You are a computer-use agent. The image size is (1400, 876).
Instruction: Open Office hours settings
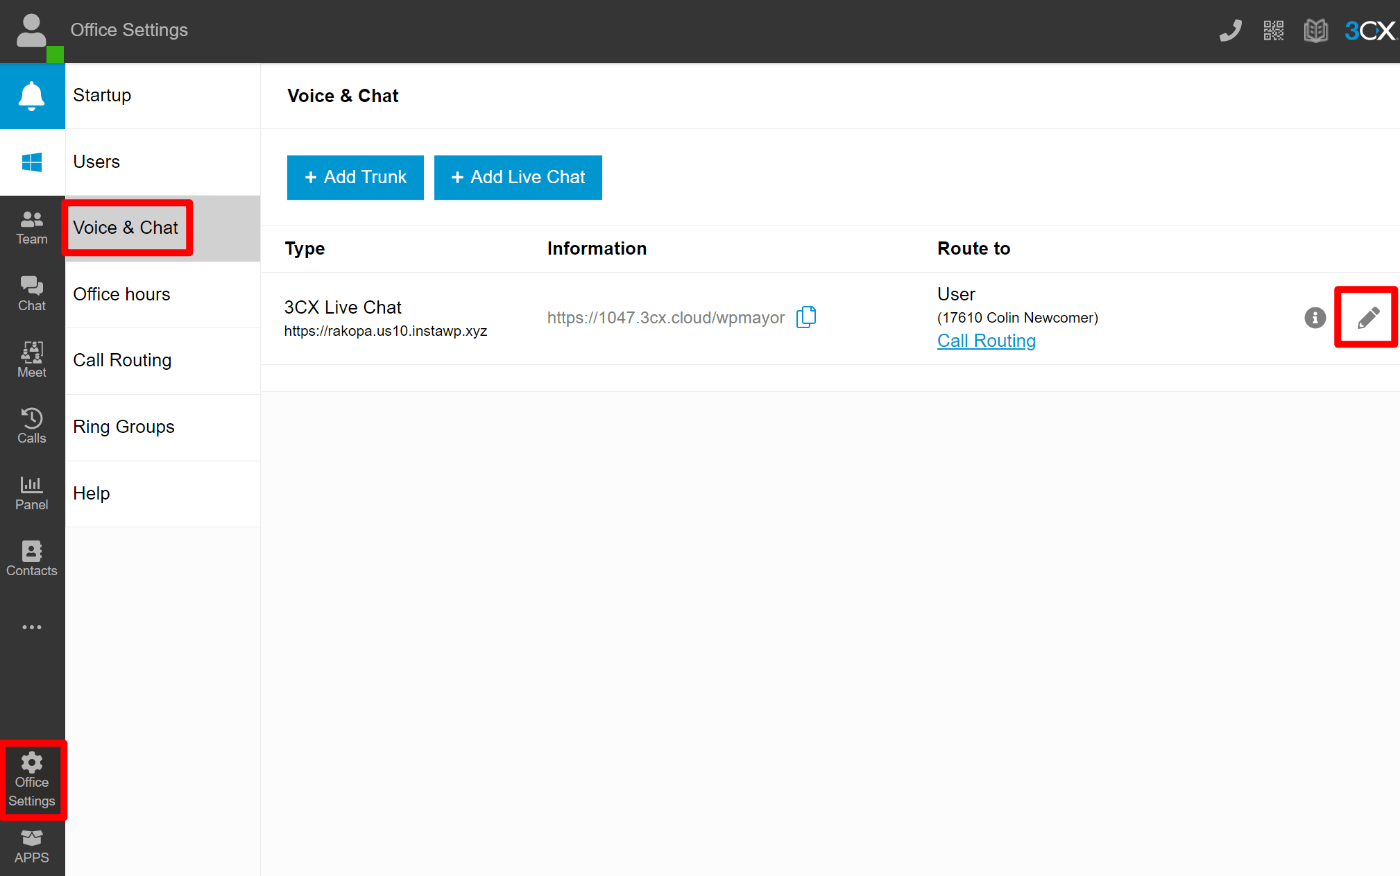[x=163, y=295]
